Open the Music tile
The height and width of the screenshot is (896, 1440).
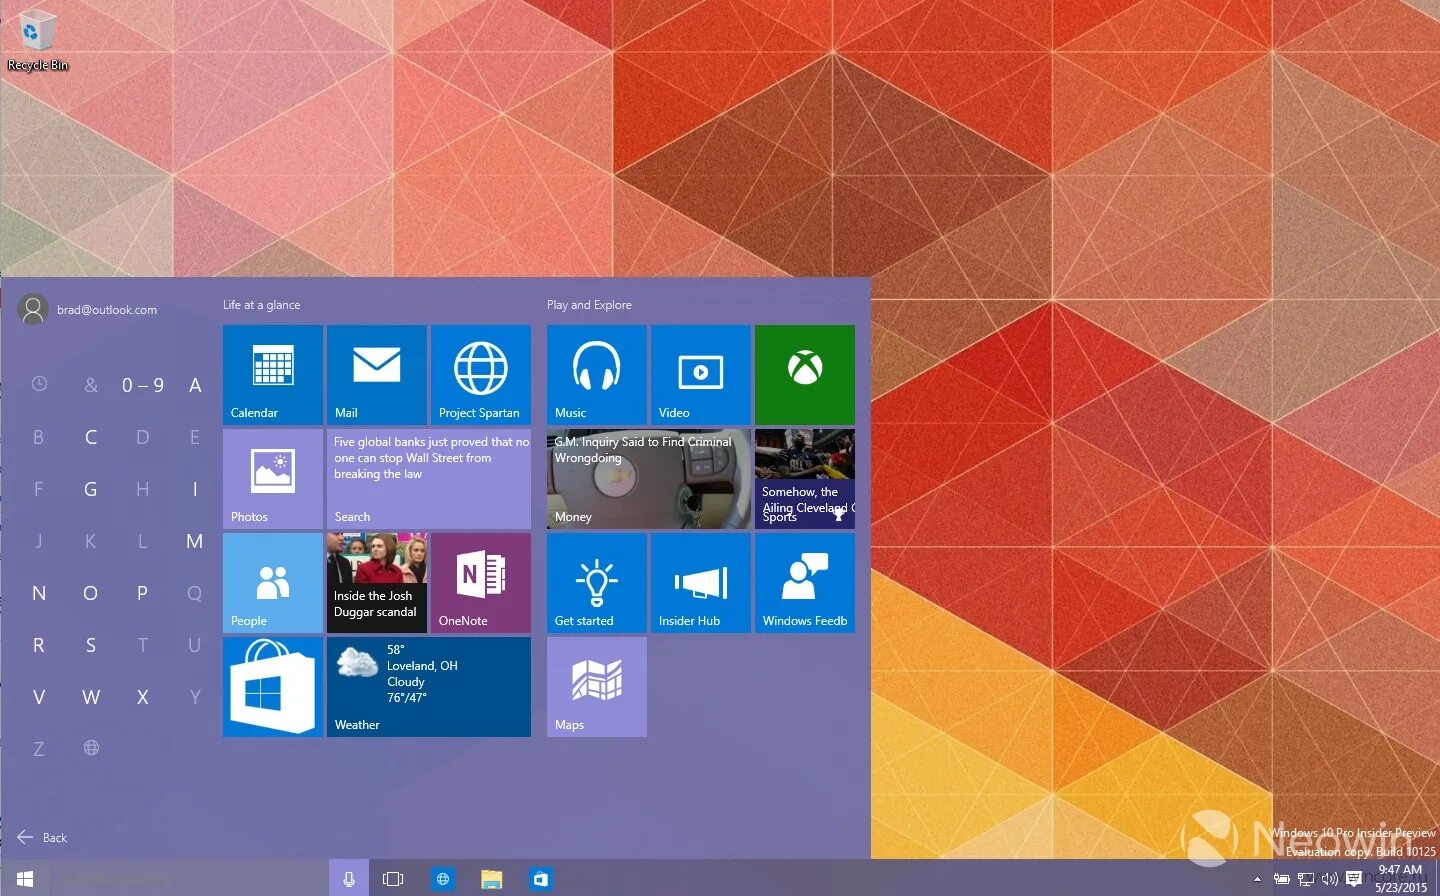click(597, 375)
